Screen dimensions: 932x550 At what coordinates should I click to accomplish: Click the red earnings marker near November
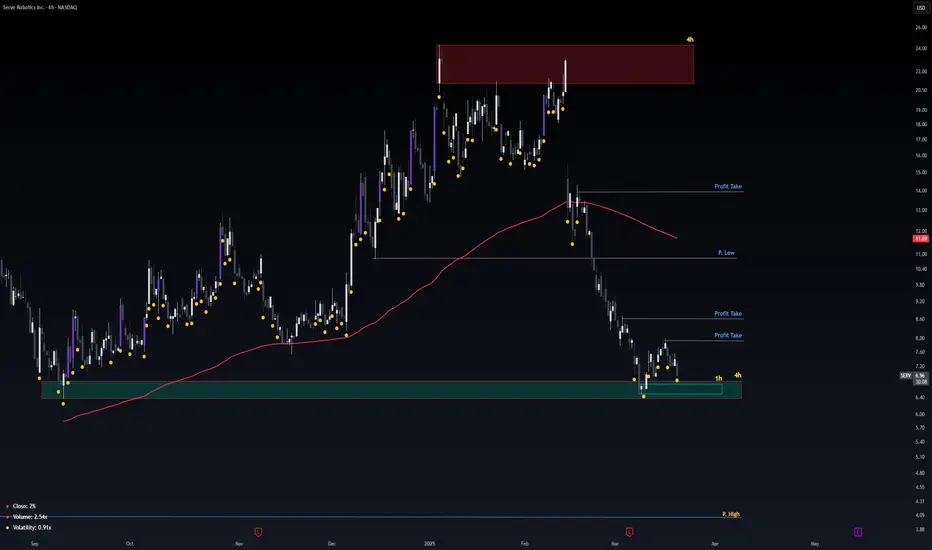tap(258, 532)
